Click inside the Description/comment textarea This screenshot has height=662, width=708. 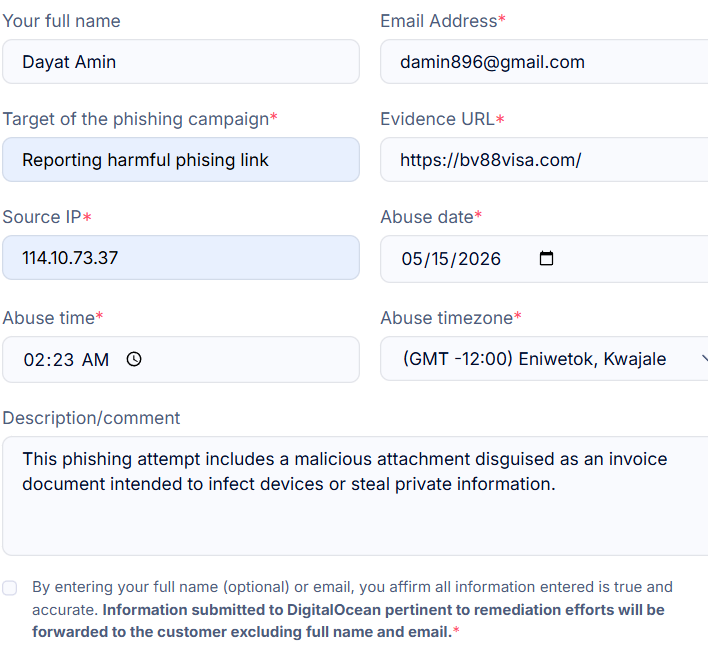pos(355,496)
